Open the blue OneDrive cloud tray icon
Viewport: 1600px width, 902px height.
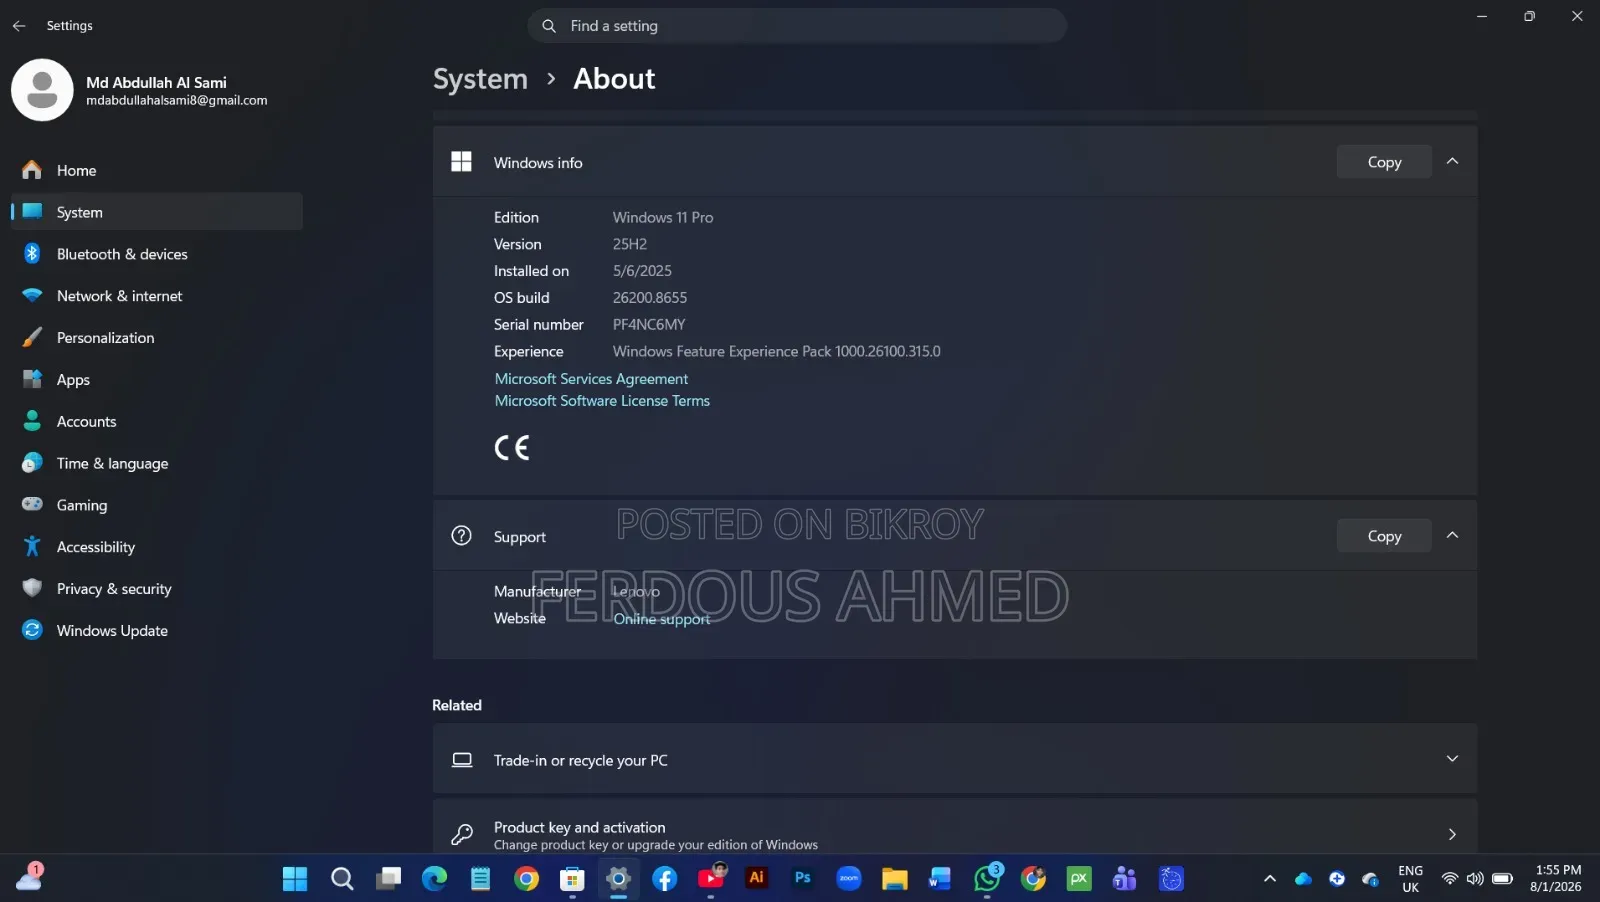[1303, 879]
